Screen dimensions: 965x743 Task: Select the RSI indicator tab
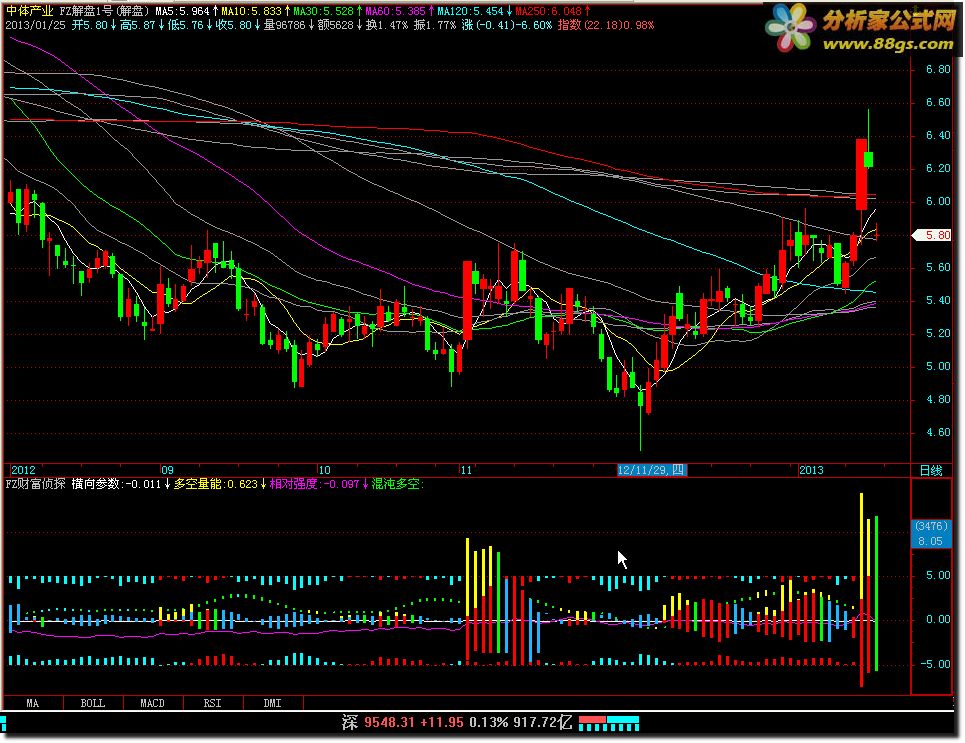[213, 703]
